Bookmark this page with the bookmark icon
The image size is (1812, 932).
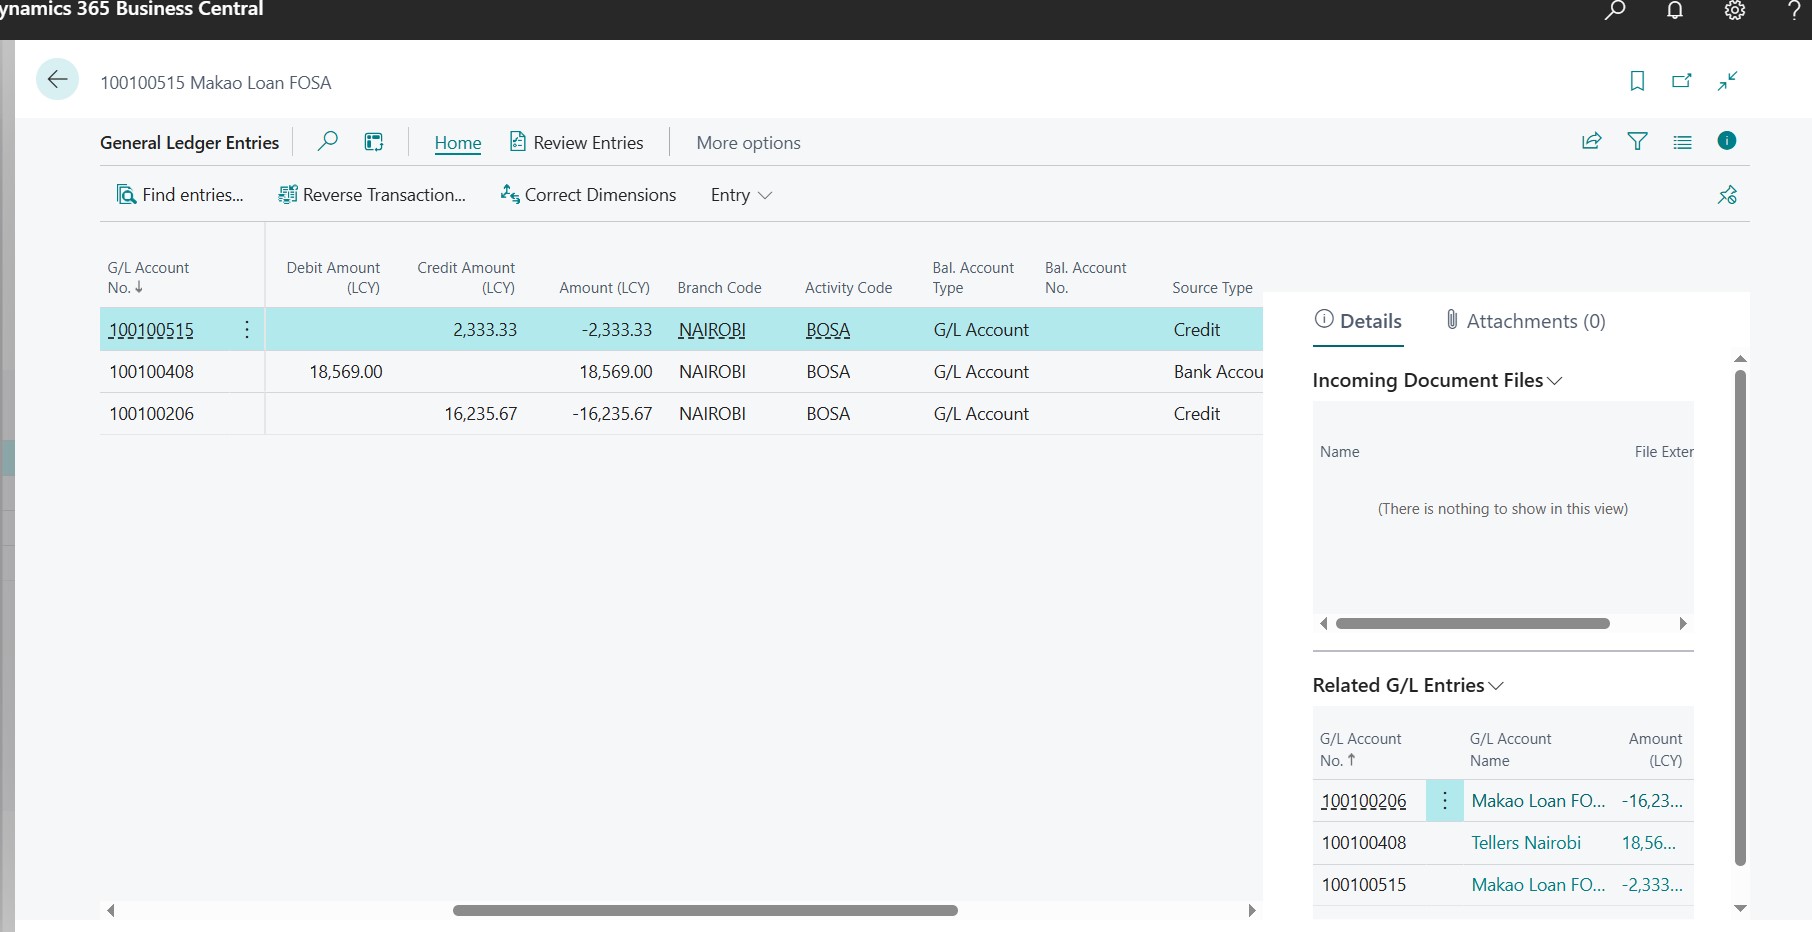point(1637,81)
